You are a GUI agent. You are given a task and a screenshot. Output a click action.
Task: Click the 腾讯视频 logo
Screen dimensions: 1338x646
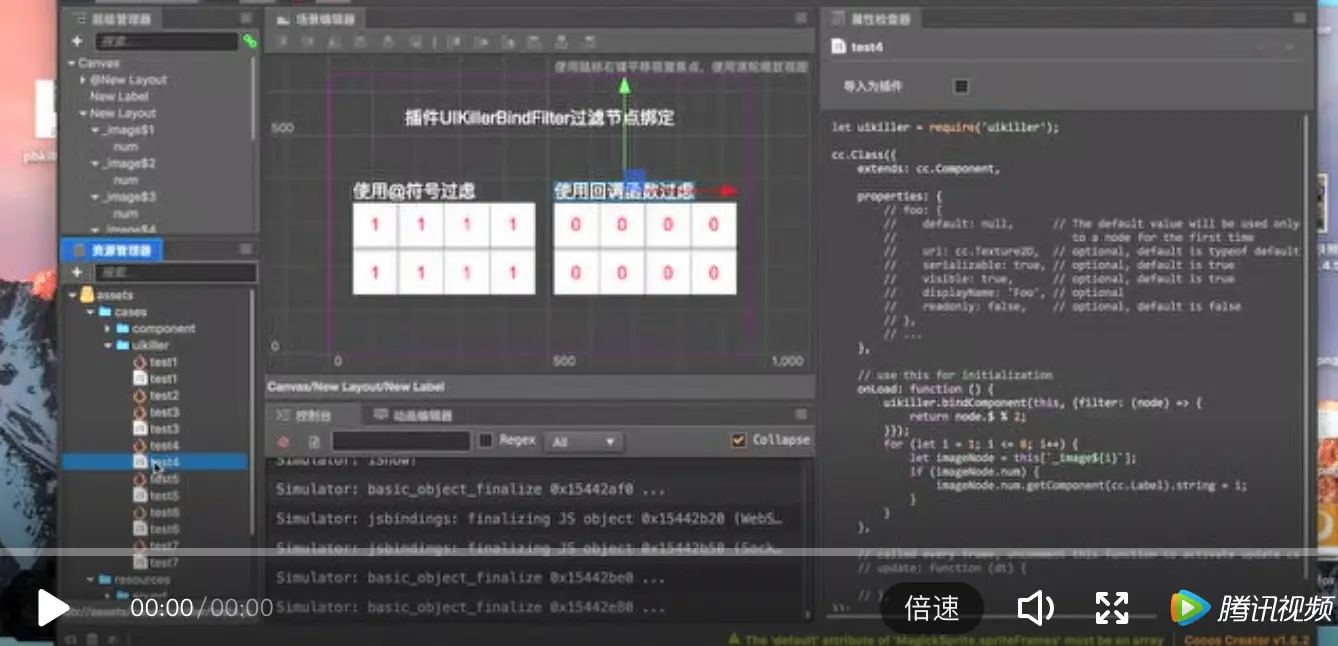1252,608
